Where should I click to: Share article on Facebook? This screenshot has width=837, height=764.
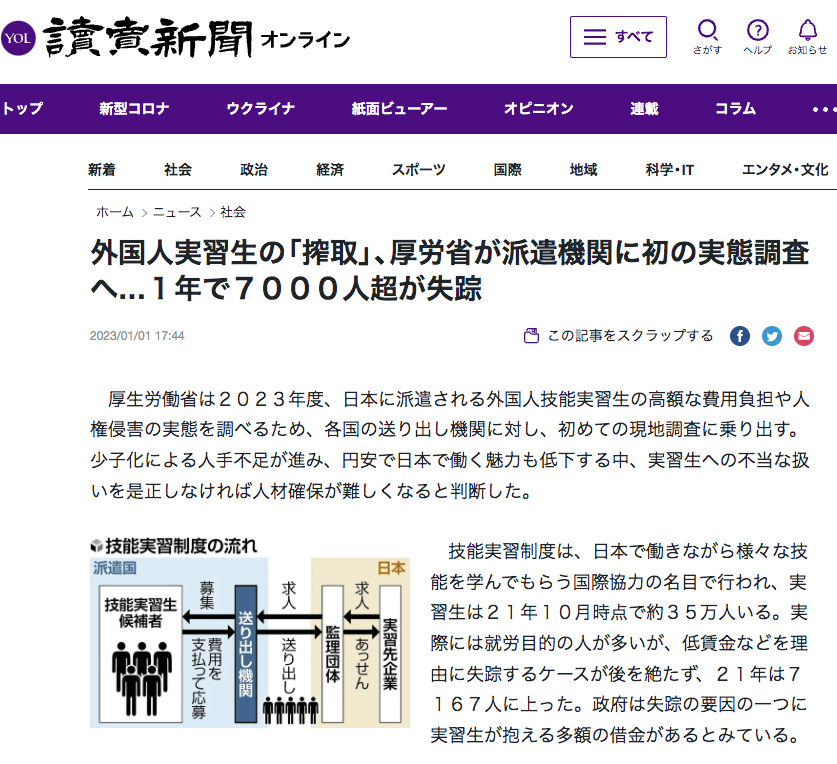tap(740, 336)
